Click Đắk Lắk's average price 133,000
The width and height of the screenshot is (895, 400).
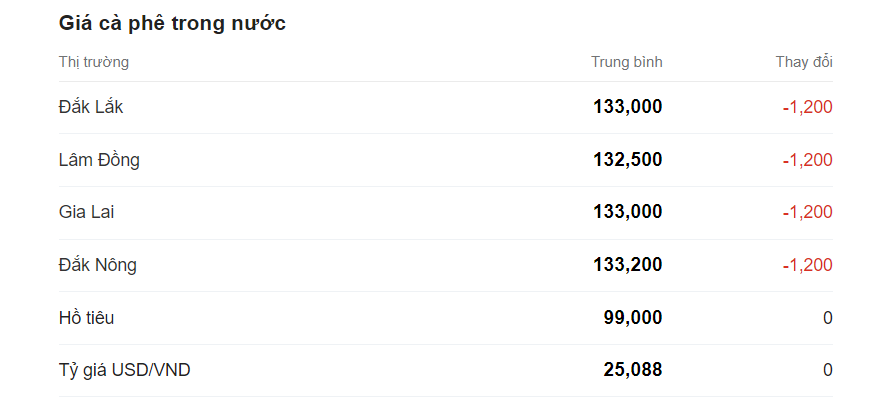point(627,107)
